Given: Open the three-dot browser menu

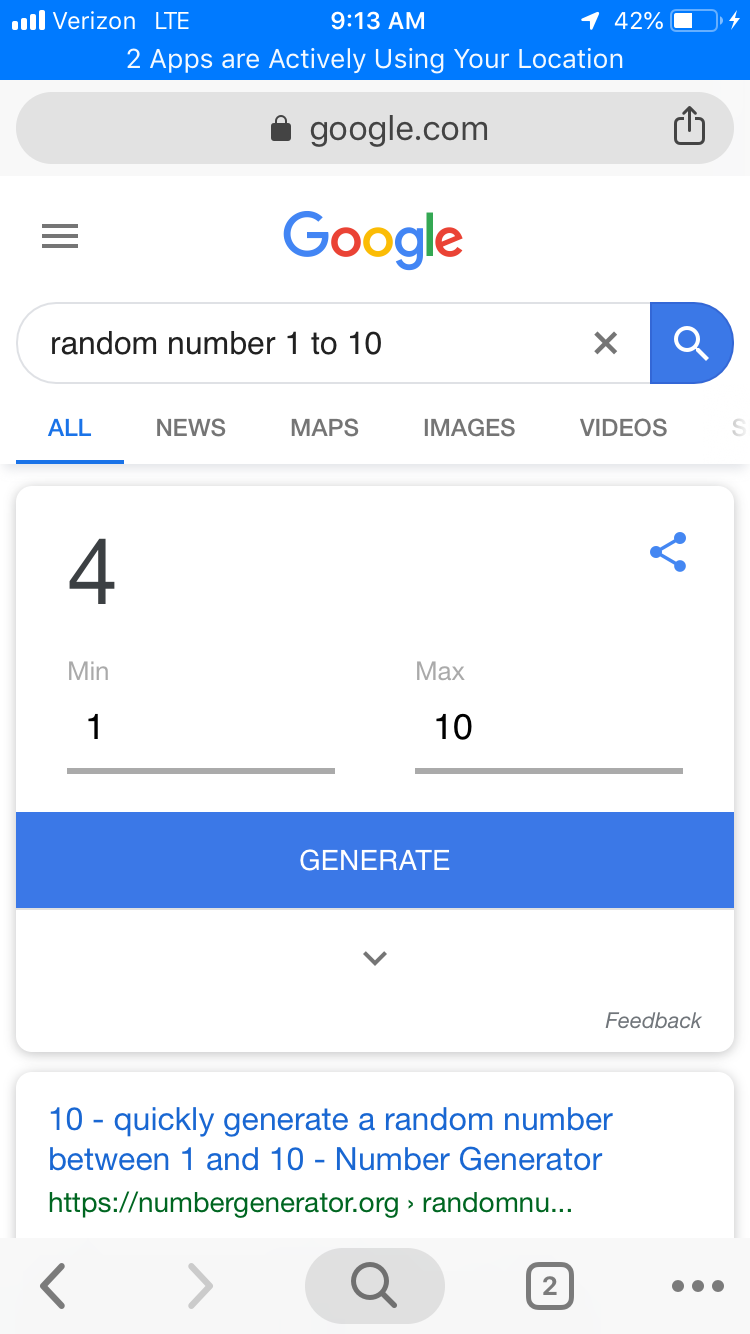Looking at the screenshot, I should (x=697, y=1286).
